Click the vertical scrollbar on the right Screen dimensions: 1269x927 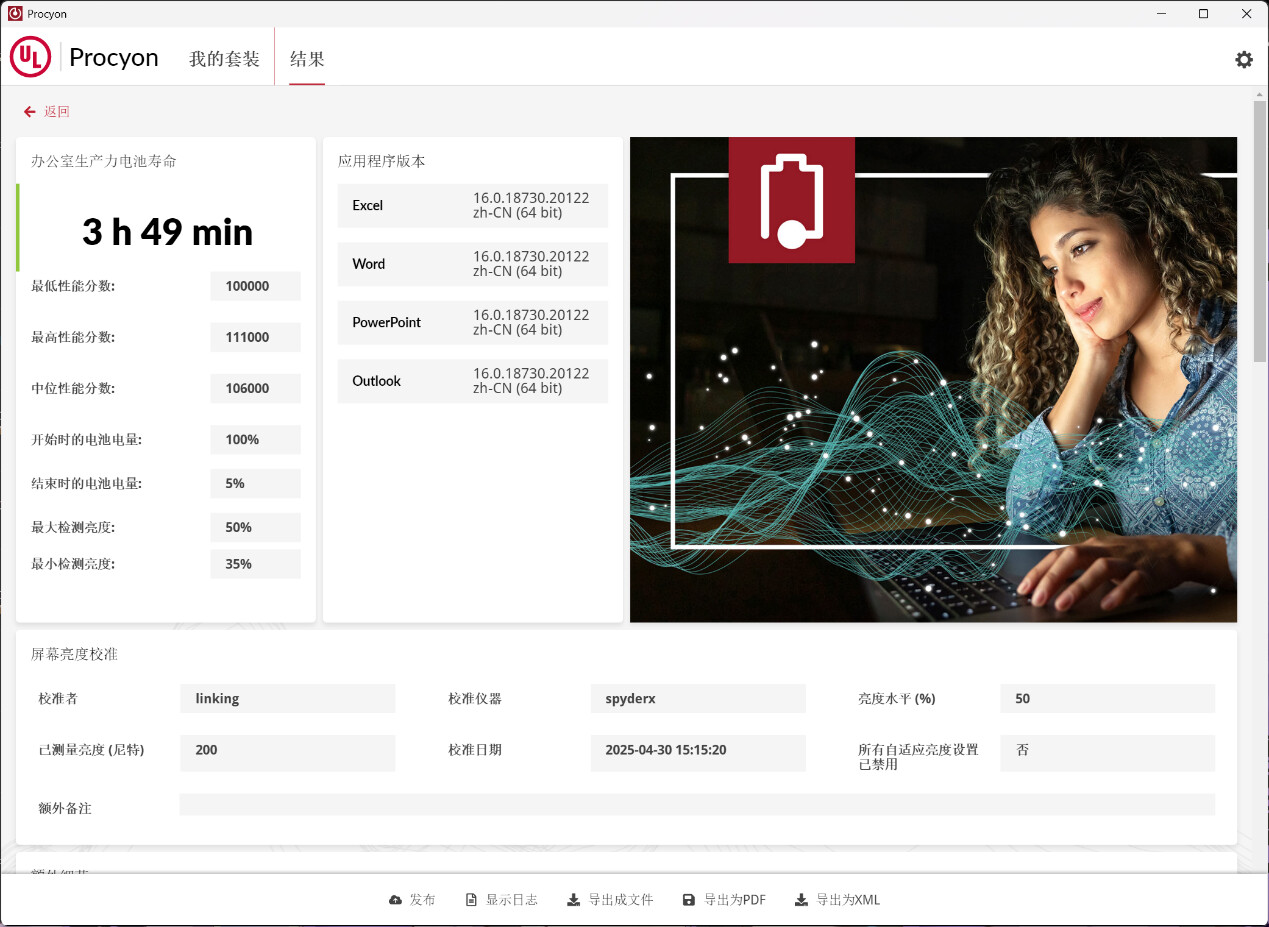[x=1259, y=230]
